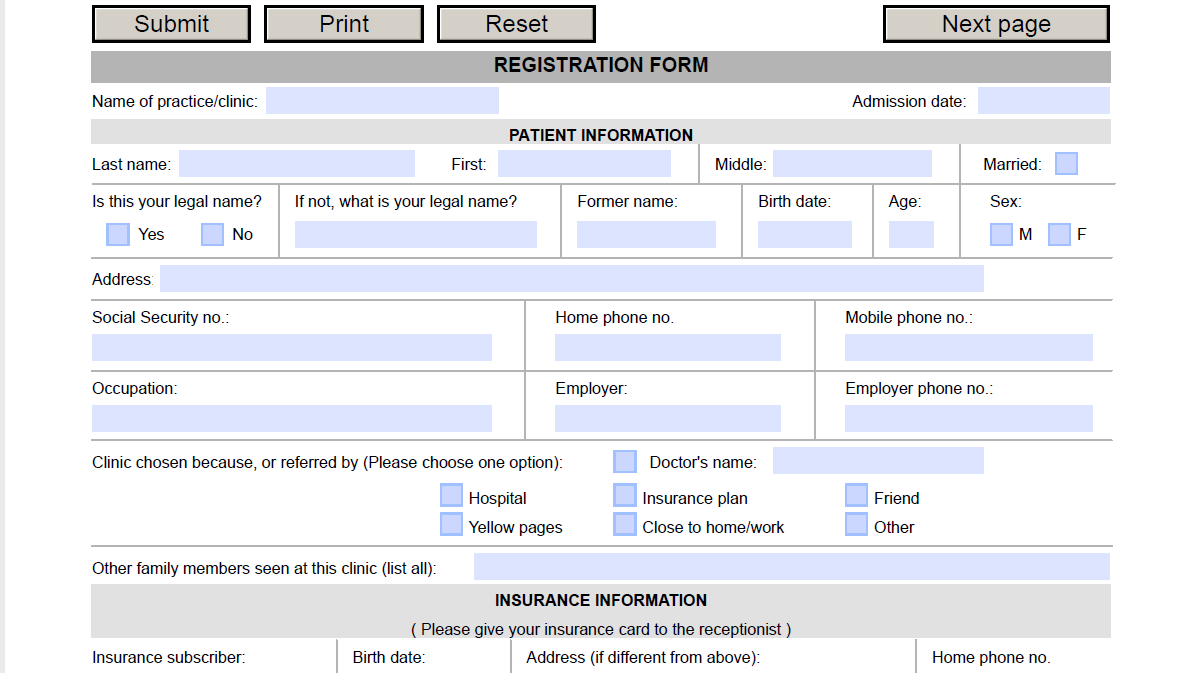Click the patient Home phone no. field
The image size is (1198, 673).
668,348
